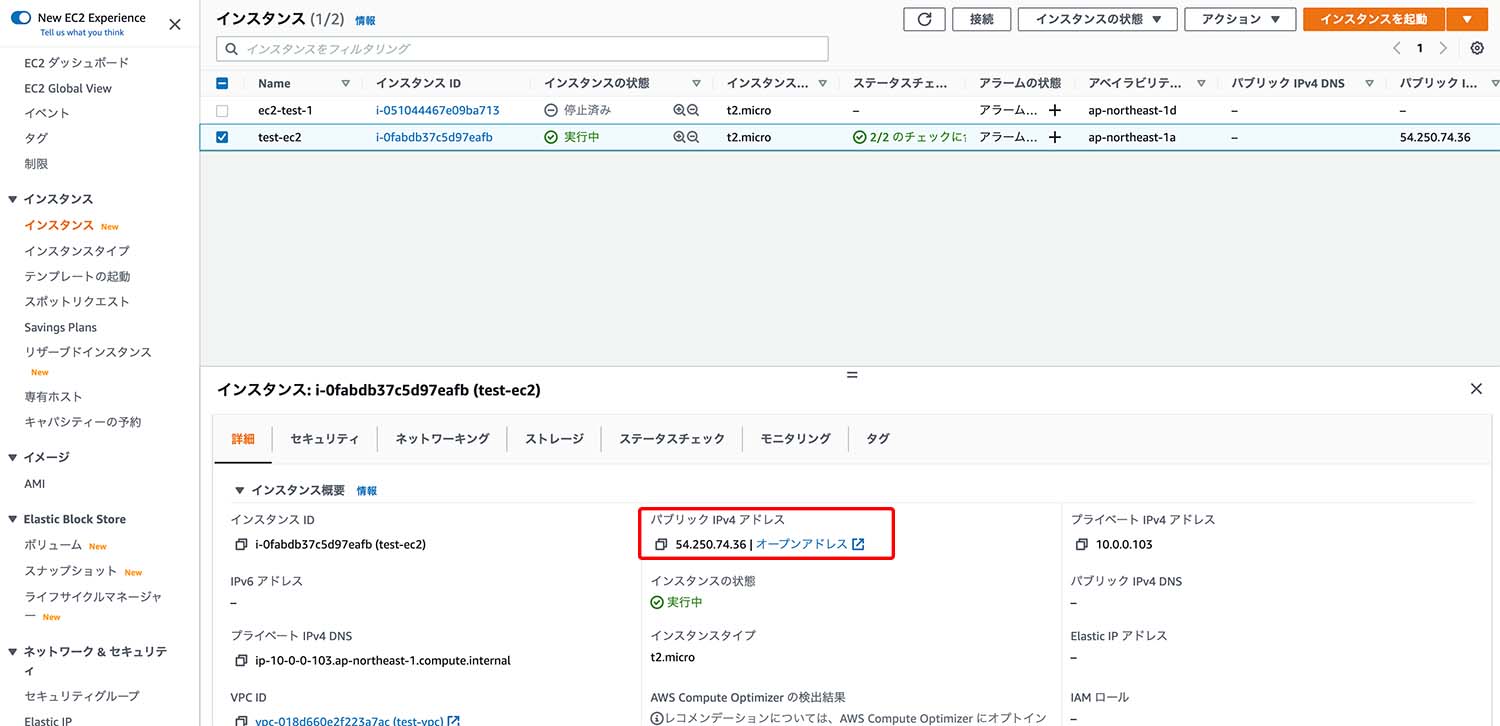Open 情報 link beside インスタンス heading
Image resolution: width=1500 pixels, height=726 pixels.
pos(365,20)
